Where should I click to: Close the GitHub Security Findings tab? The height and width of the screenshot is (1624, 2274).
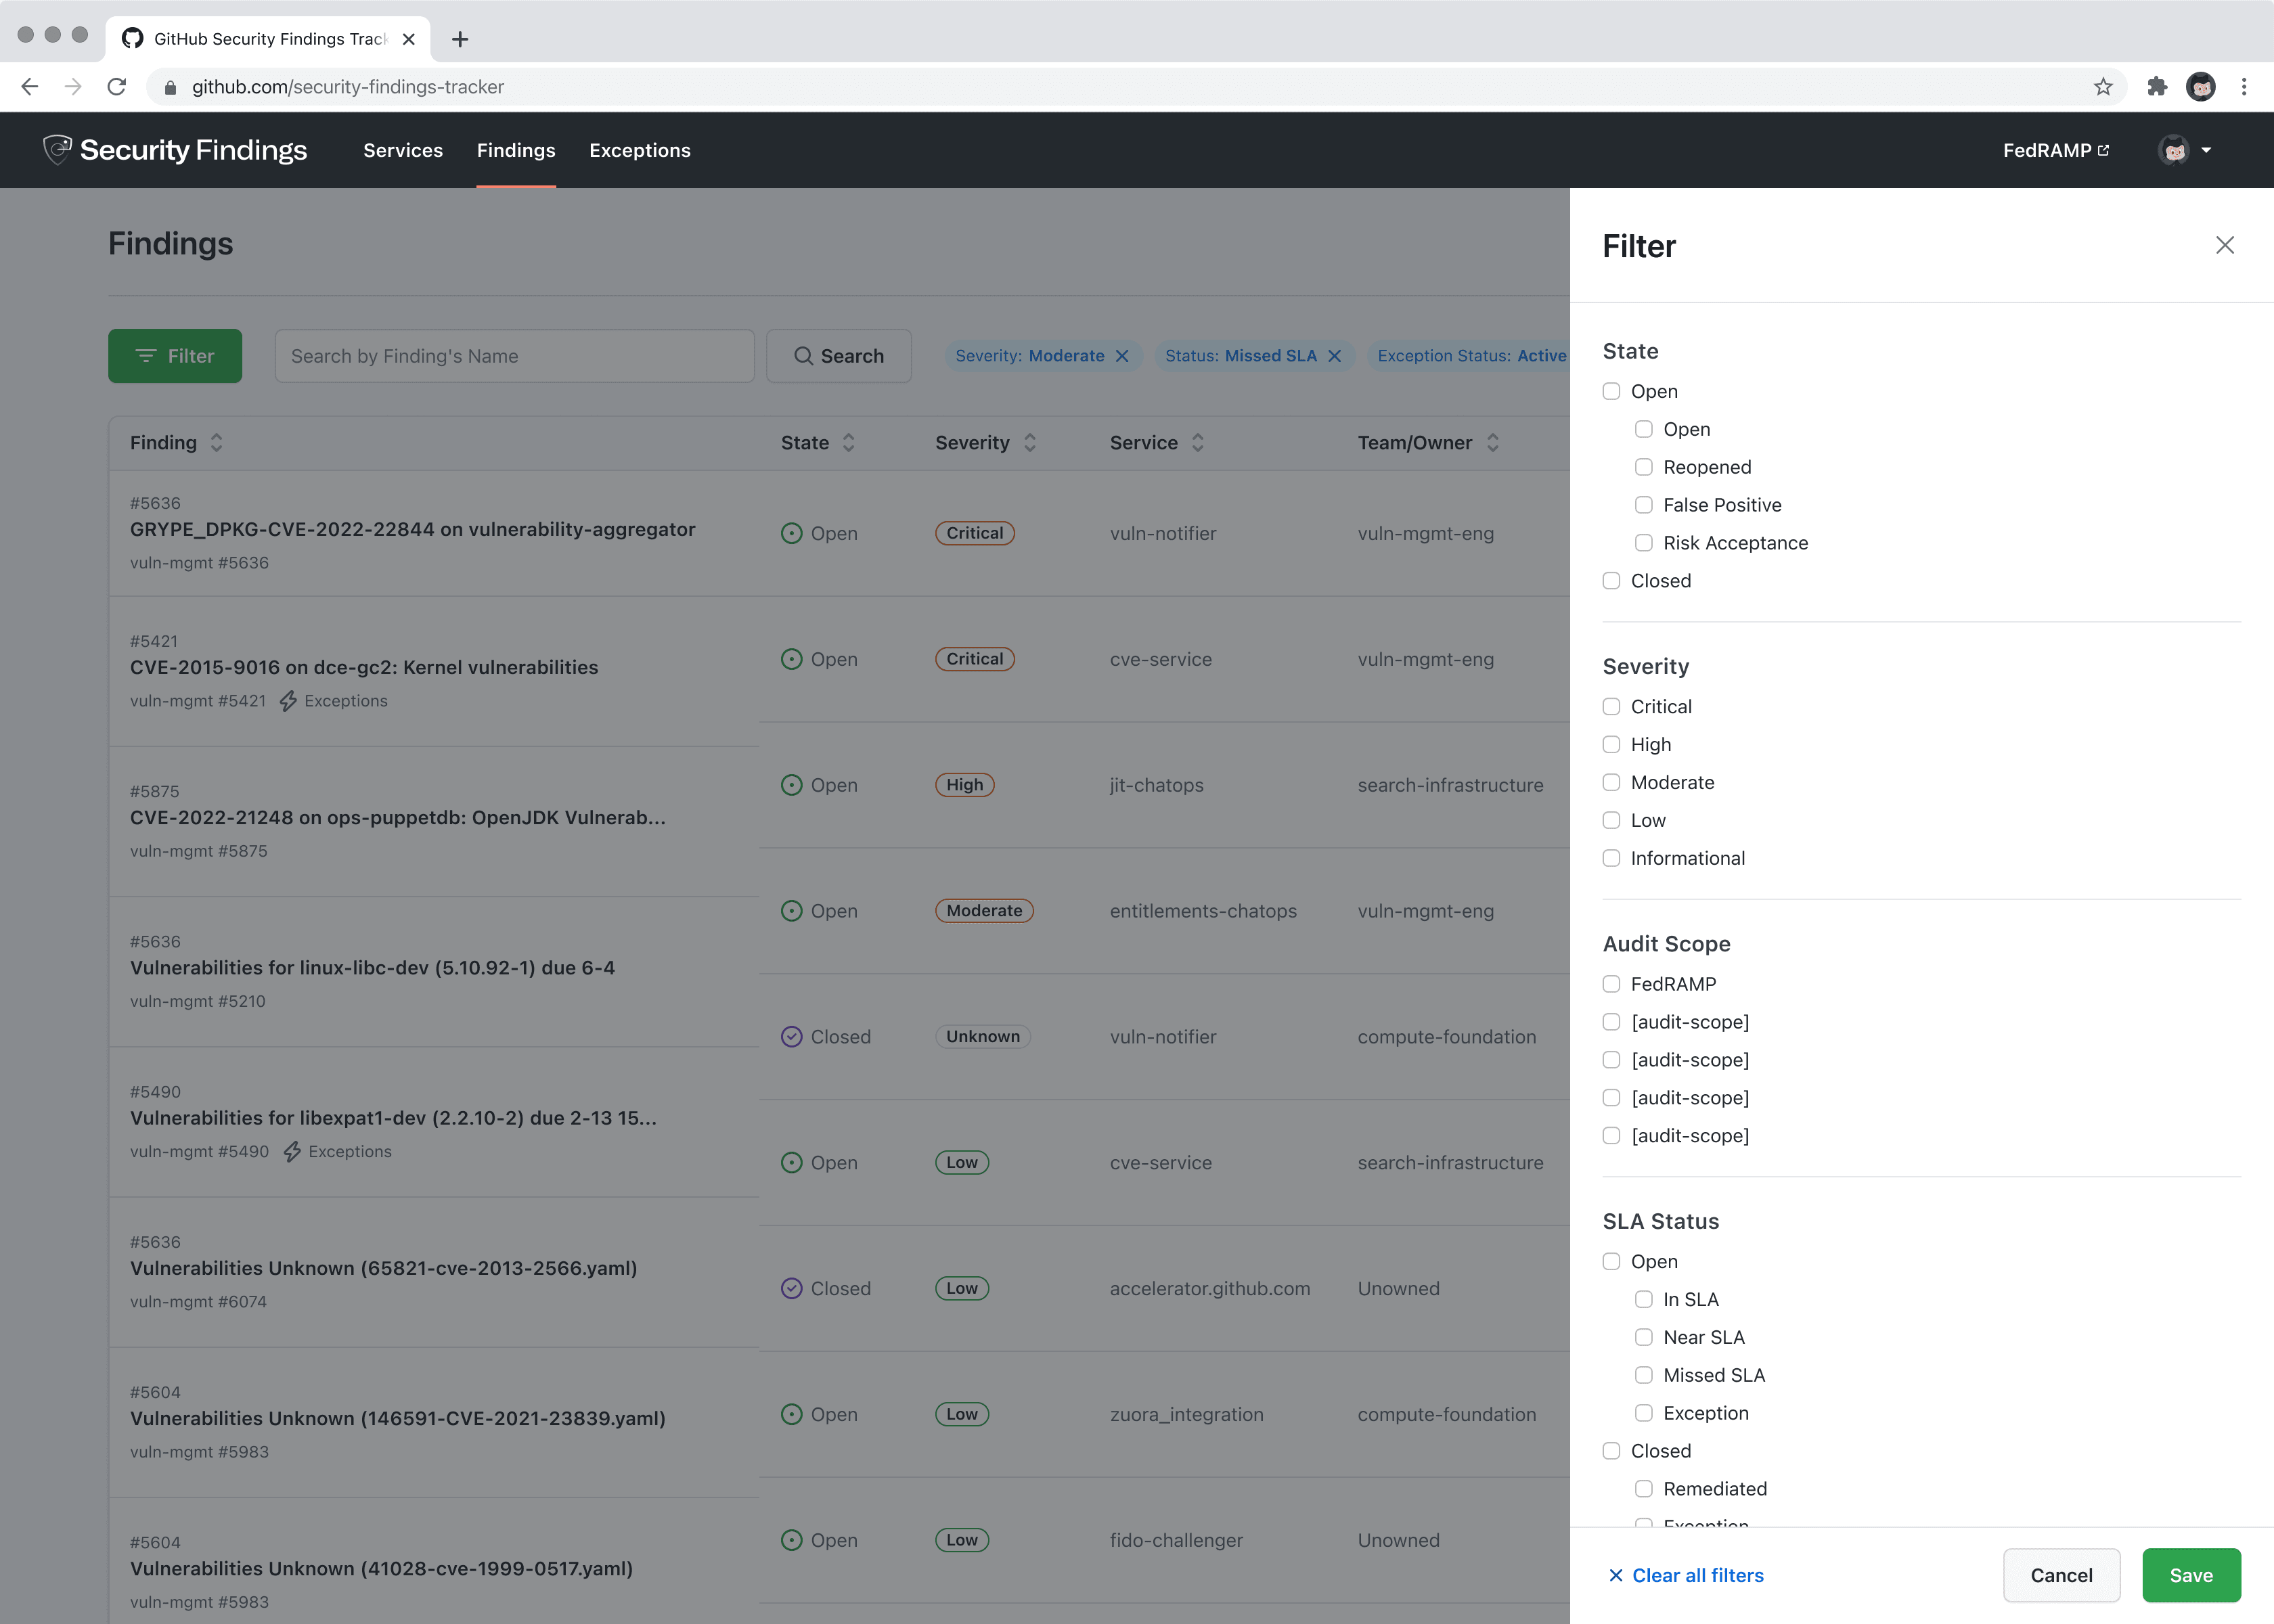click(408, 39)
